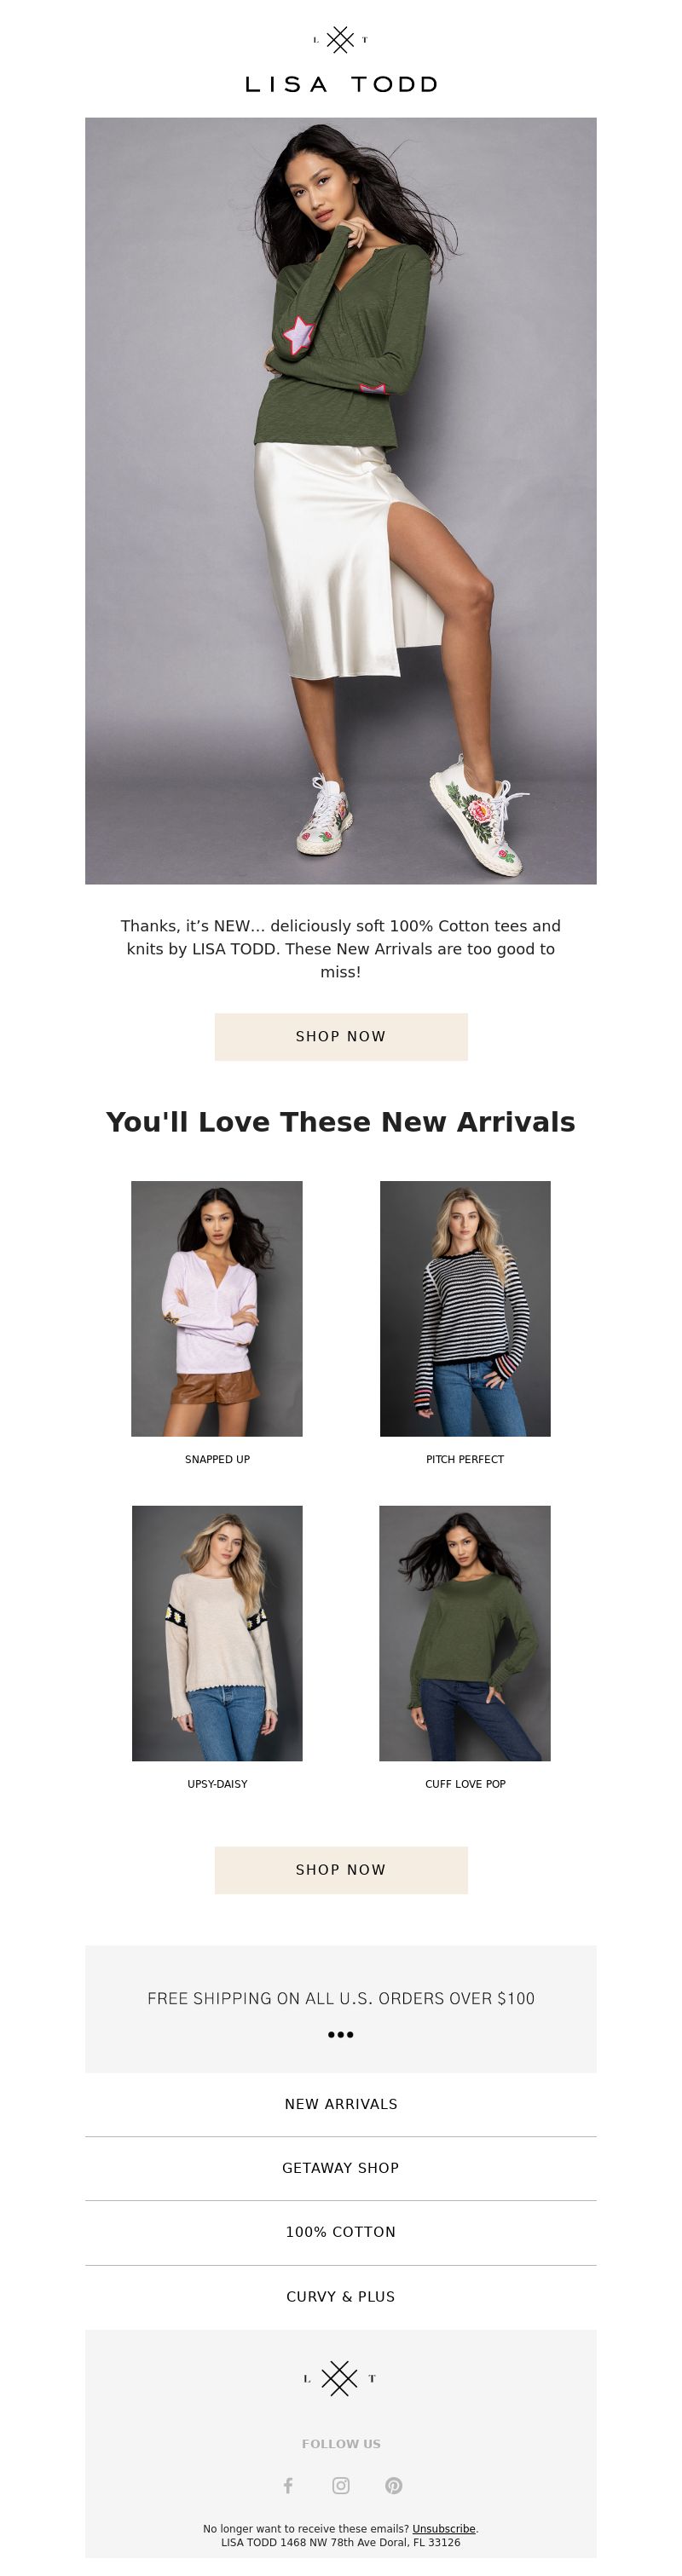Image resolution: width=682 pixels, height=2576 pixels.
Task: Open the Cuff Love Pop green top image
Action: (x=465, y=1633)
